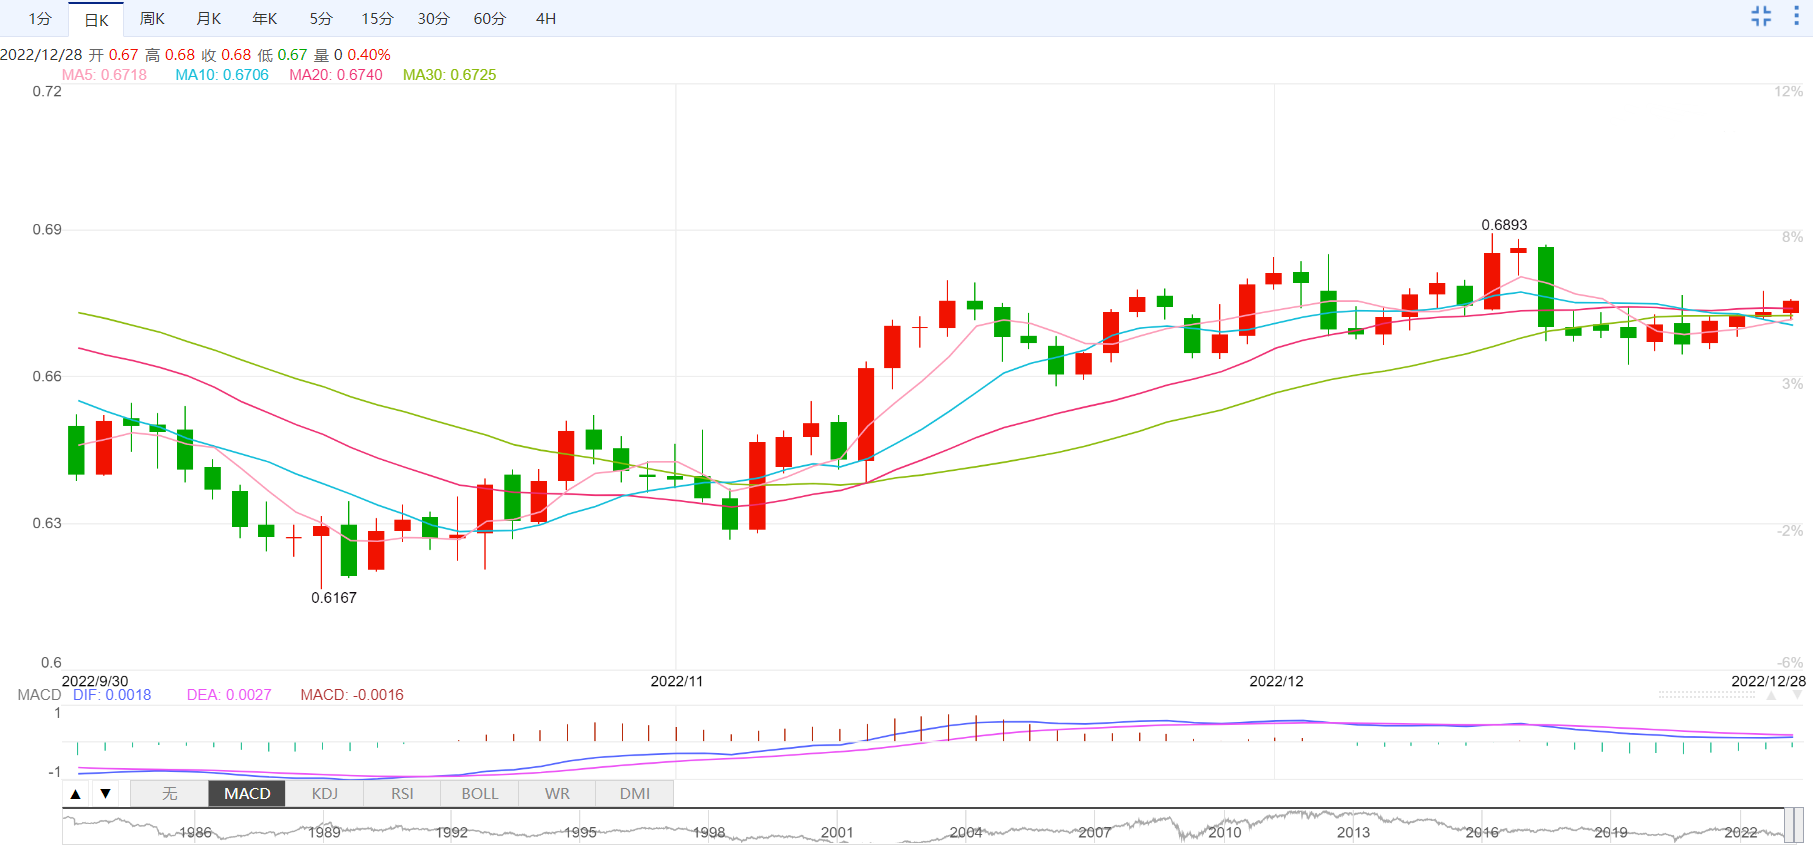Click the 1998 label on the overview timeline
This screenshot has height=865, width=1813.
709,832
